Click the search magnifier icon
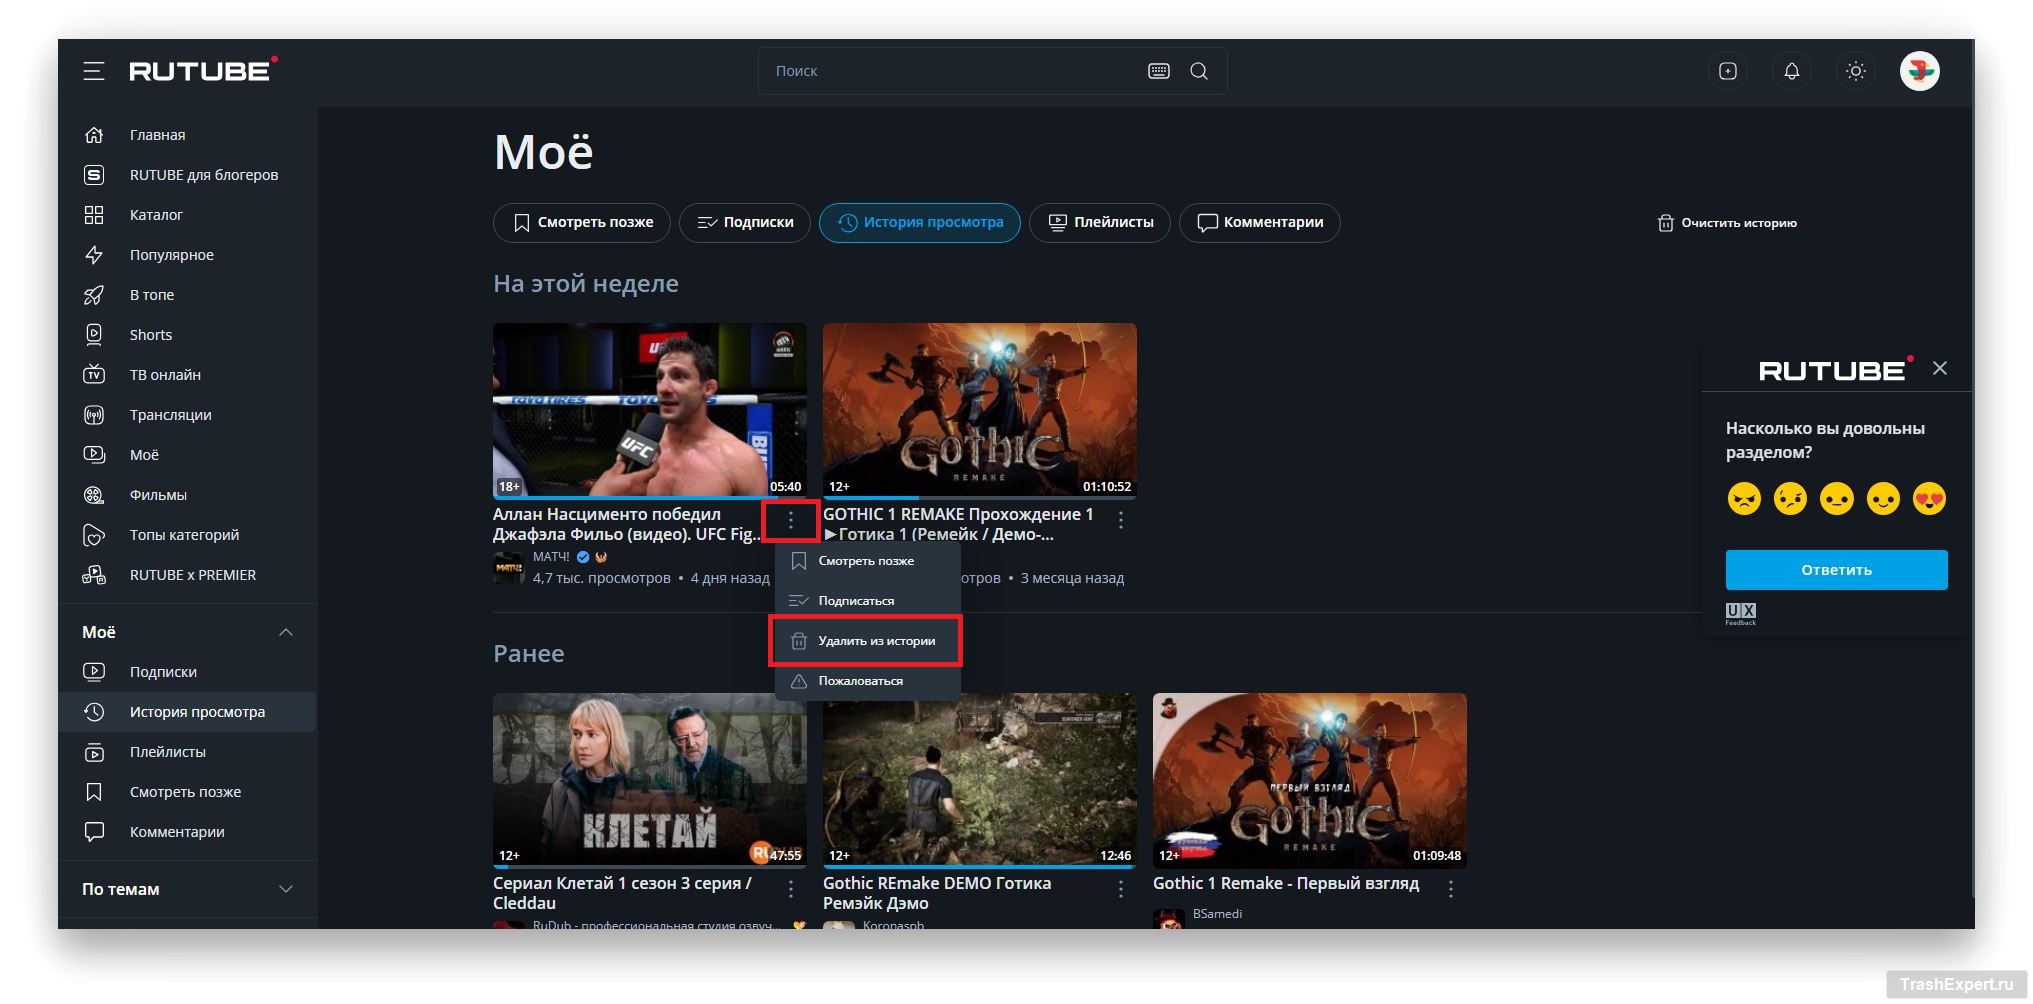This screenshot has width=2033, height=1004. 1198,71
